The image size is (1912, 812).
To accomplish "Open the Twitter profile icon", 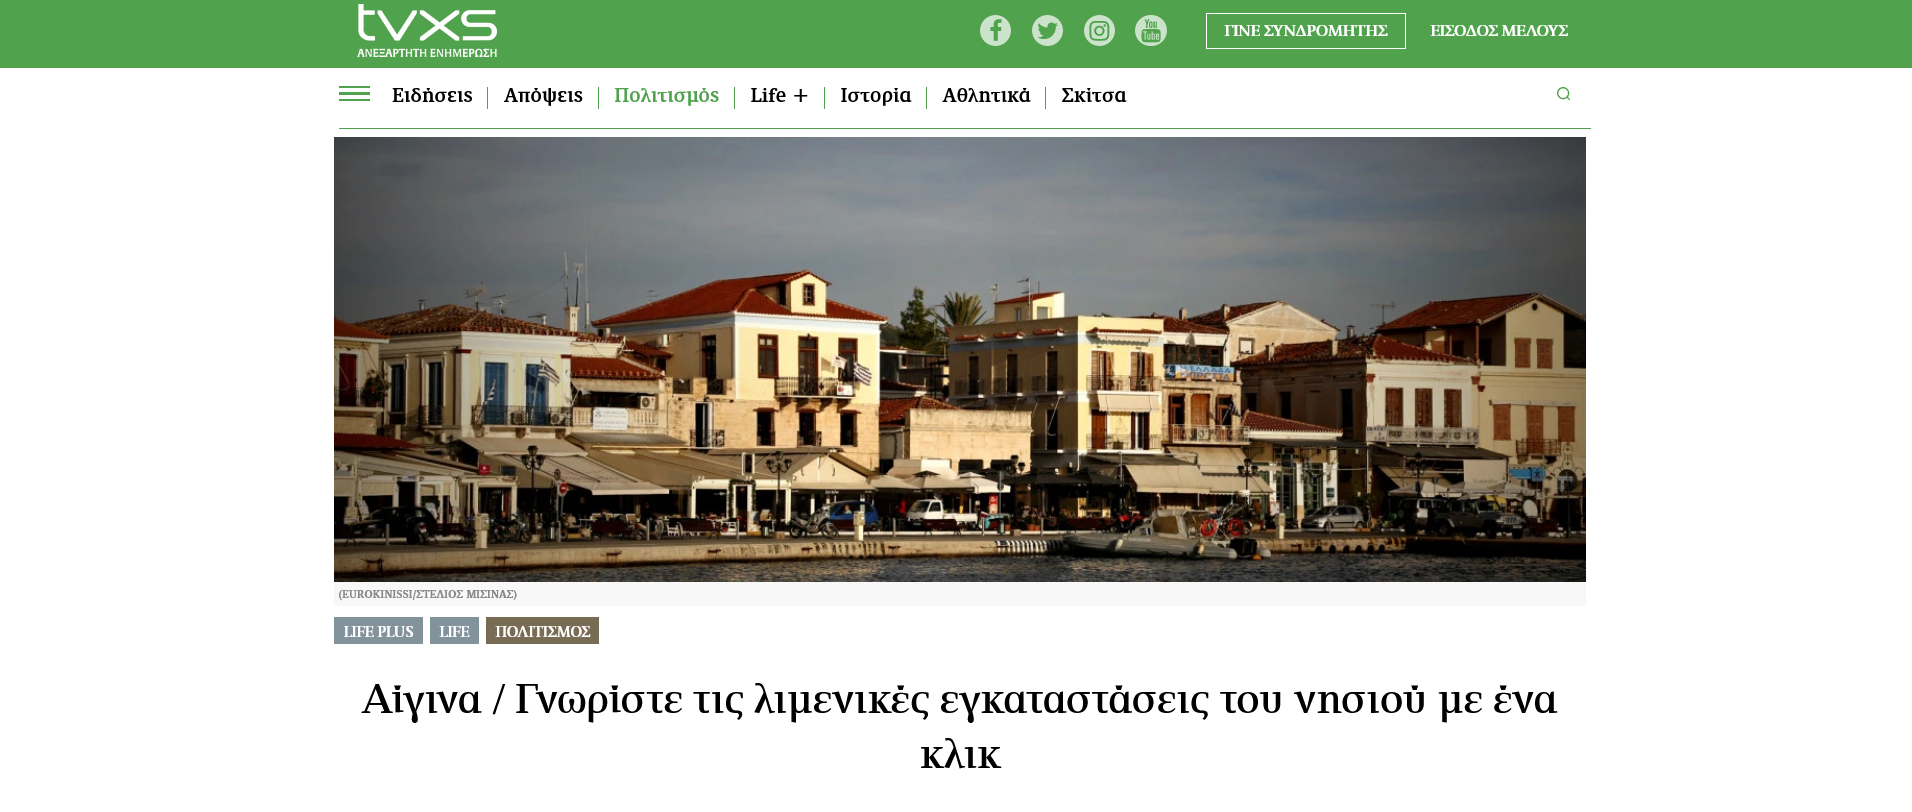I will 1047,31.
